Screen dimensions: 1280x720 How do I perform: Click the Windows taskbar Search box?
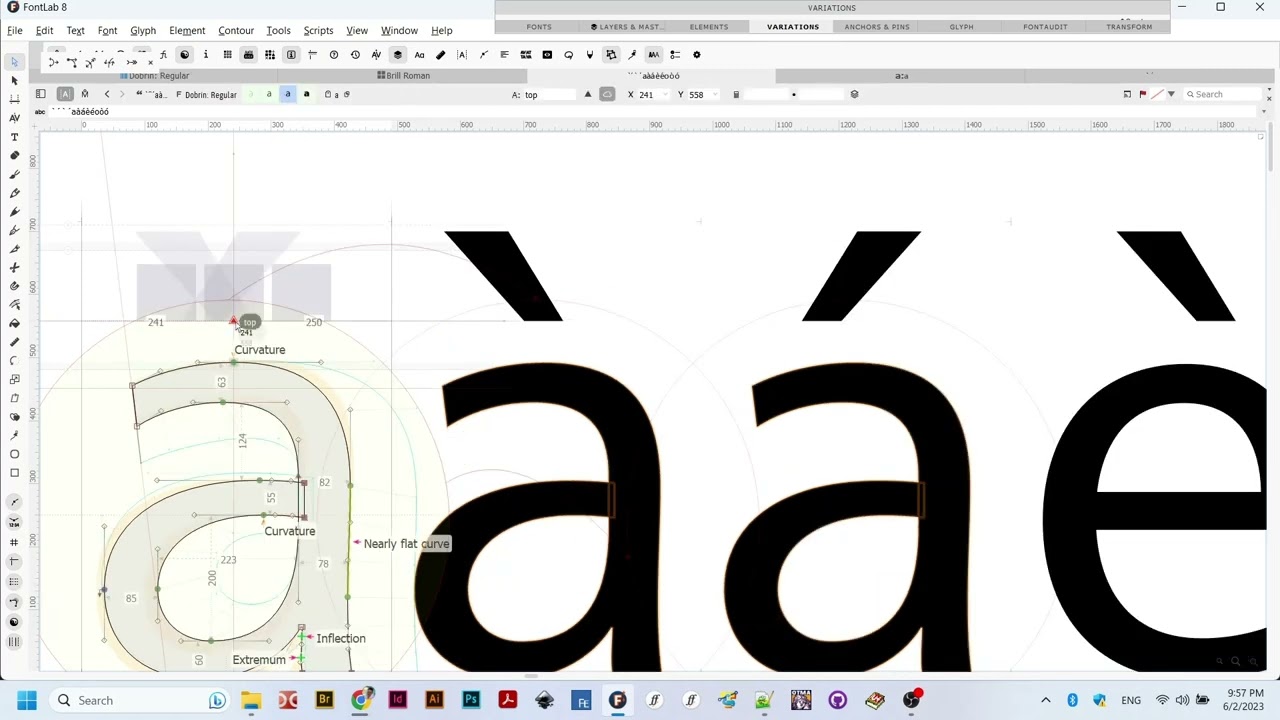point(140,700)
